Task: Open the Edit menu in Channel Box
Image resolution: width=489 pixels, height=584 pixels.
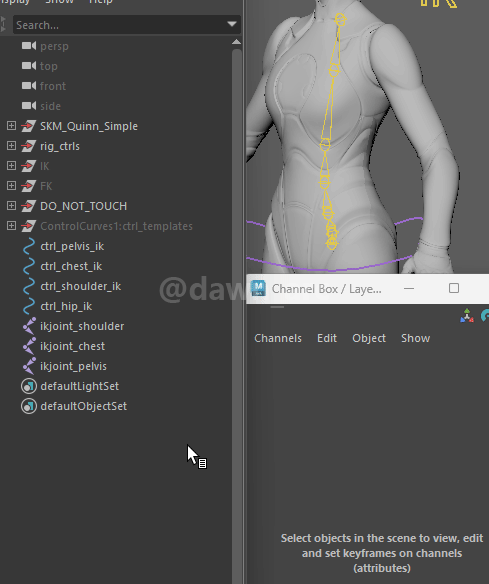Action: (327, 338)
